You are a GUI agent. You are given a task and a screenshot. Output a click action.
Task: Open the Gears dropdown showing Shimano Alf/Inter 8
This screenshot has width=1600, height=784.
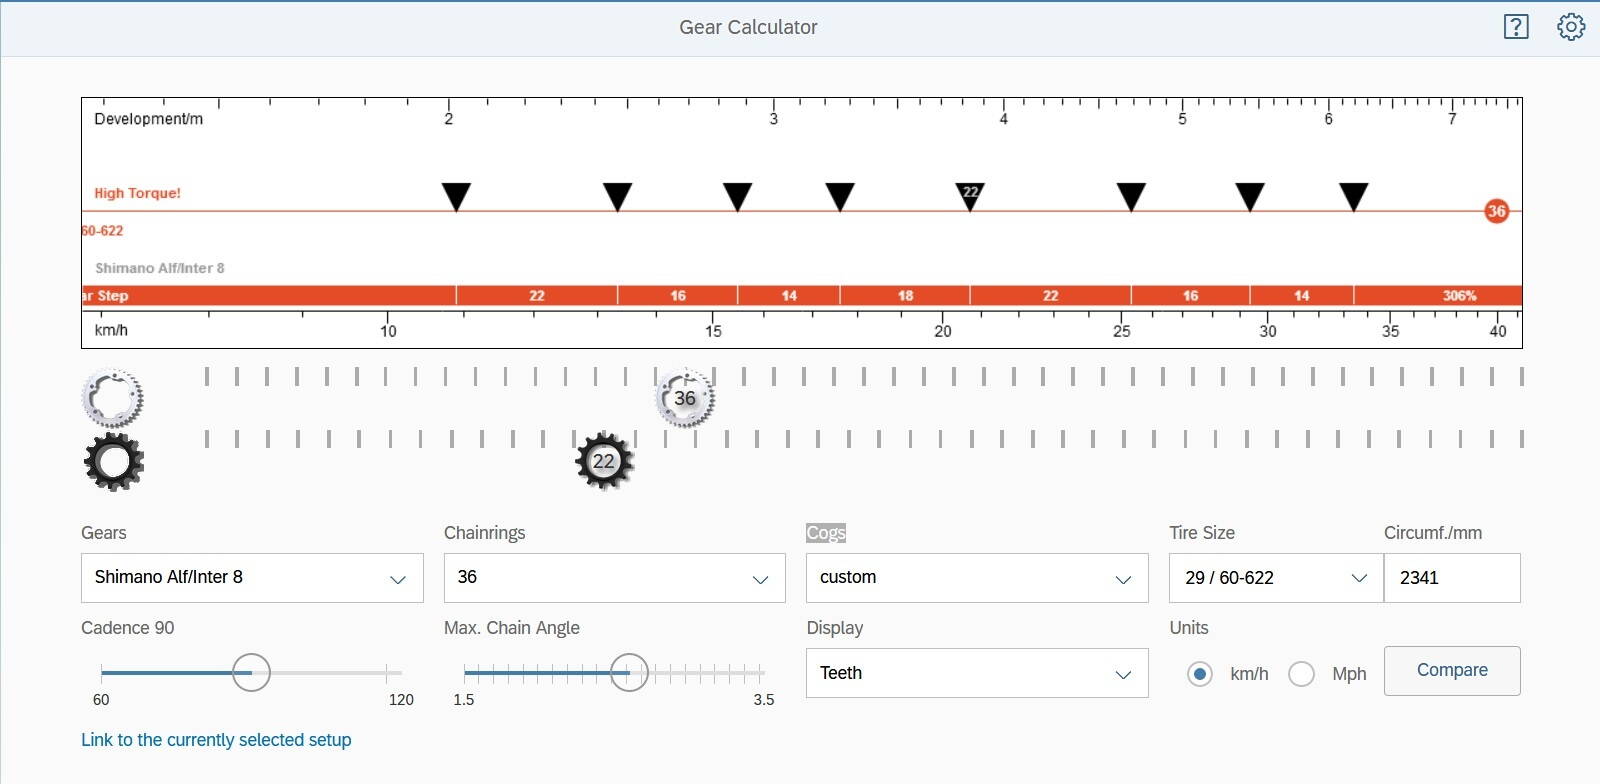coord(252,578)
